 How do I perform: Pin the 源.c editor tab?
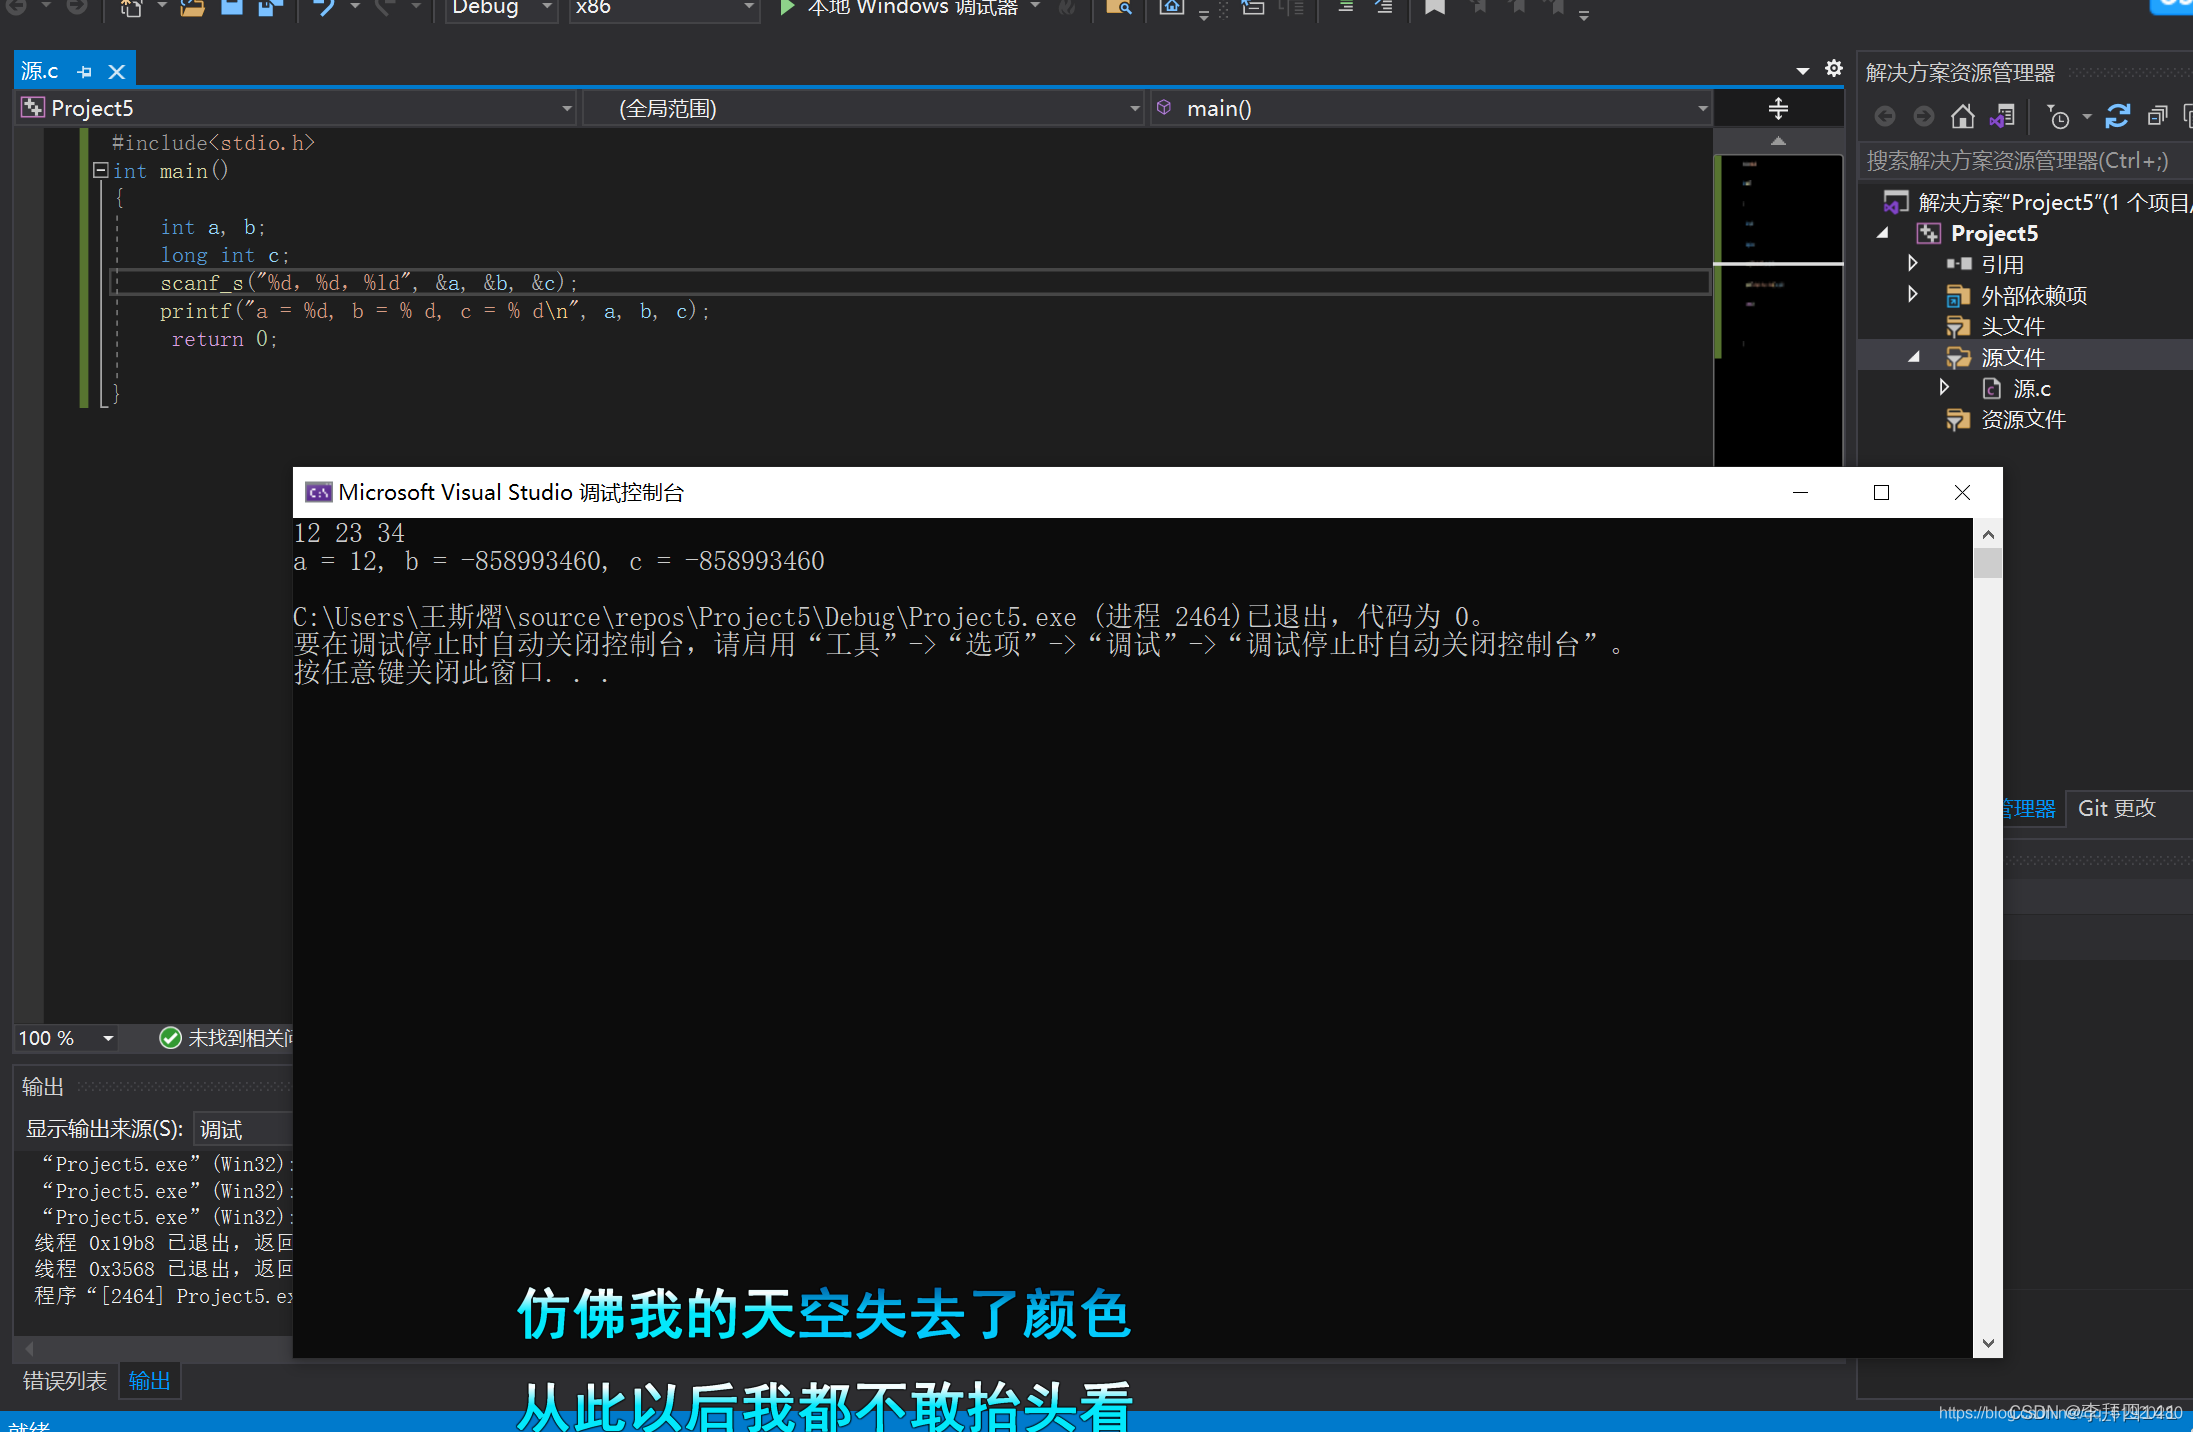(x=85, y=72)
